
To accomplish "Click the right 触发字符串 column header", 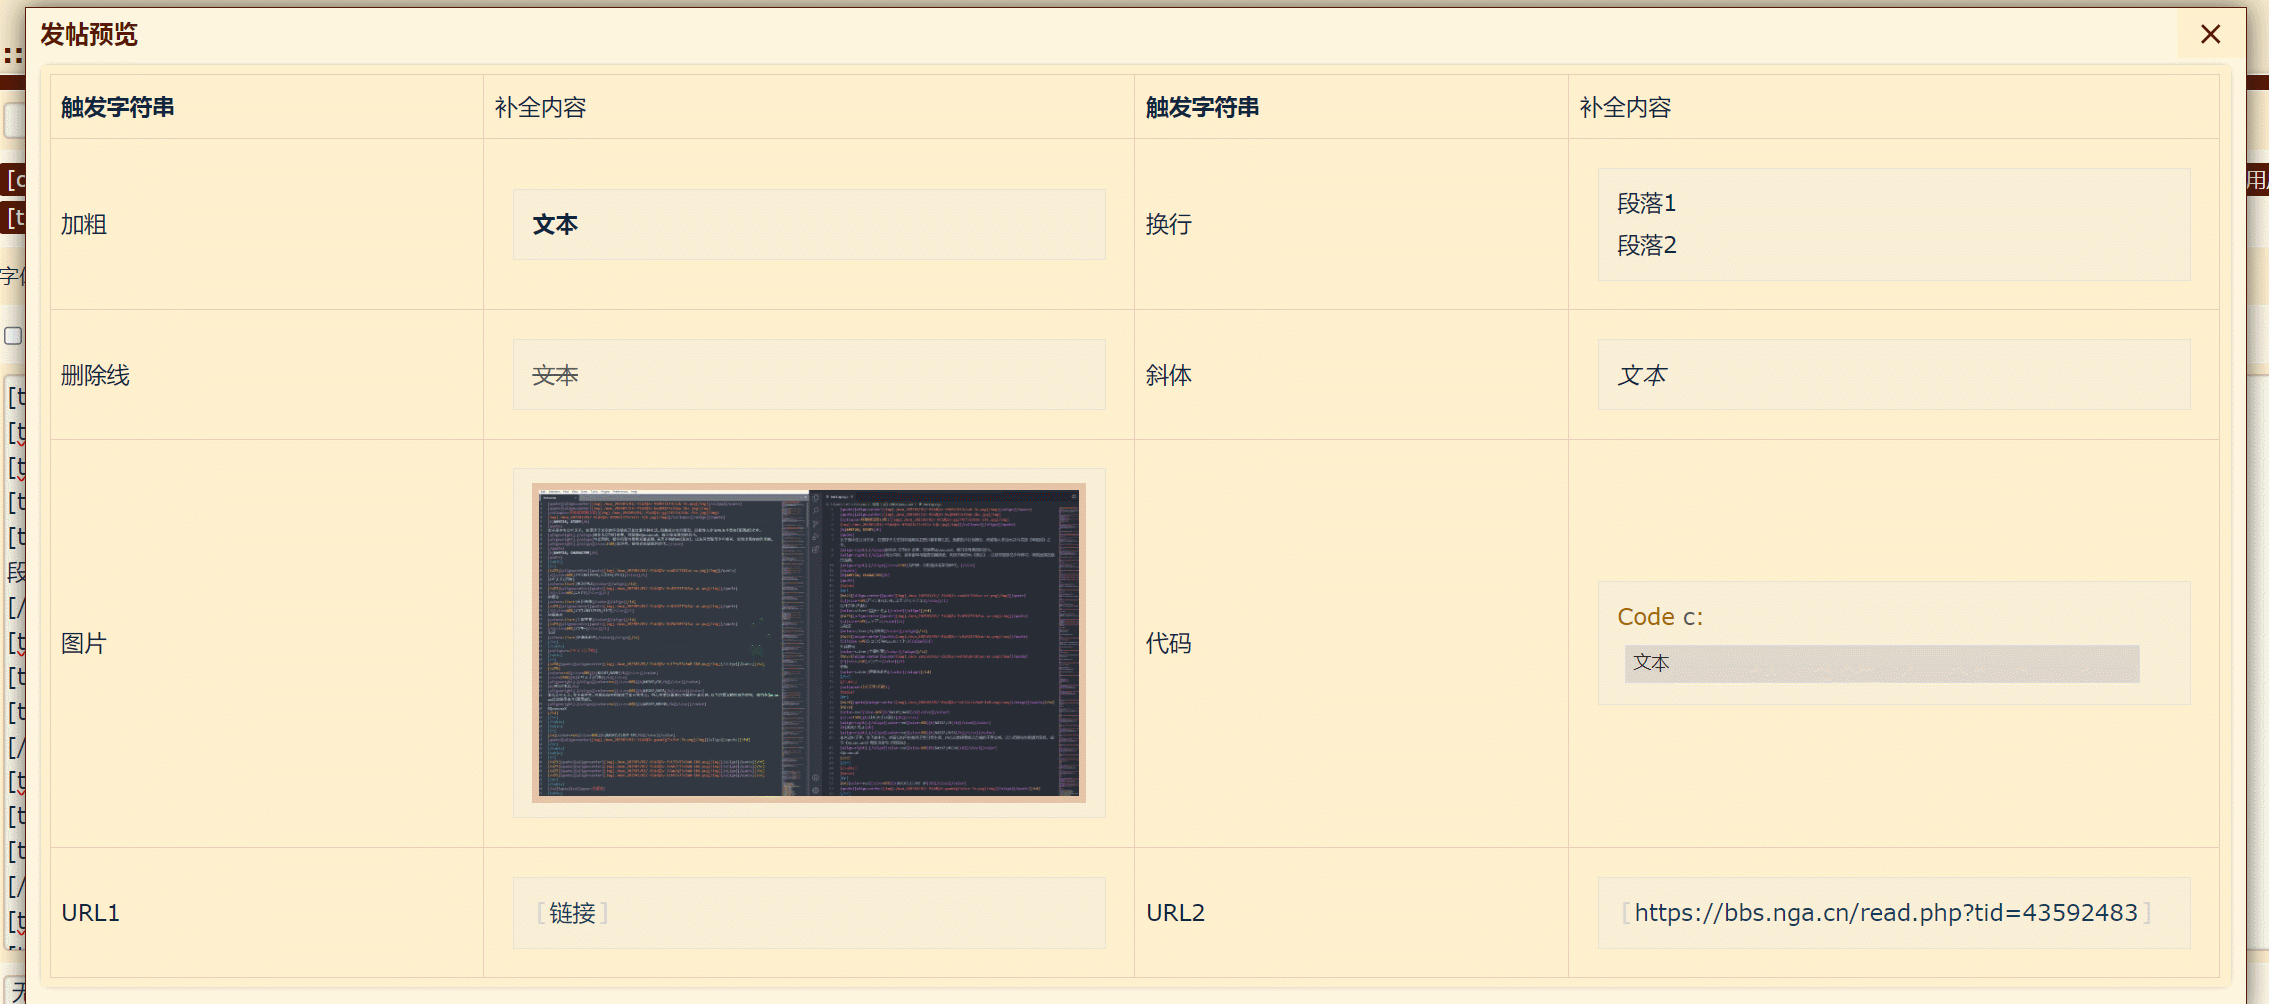I will 1202,107.
